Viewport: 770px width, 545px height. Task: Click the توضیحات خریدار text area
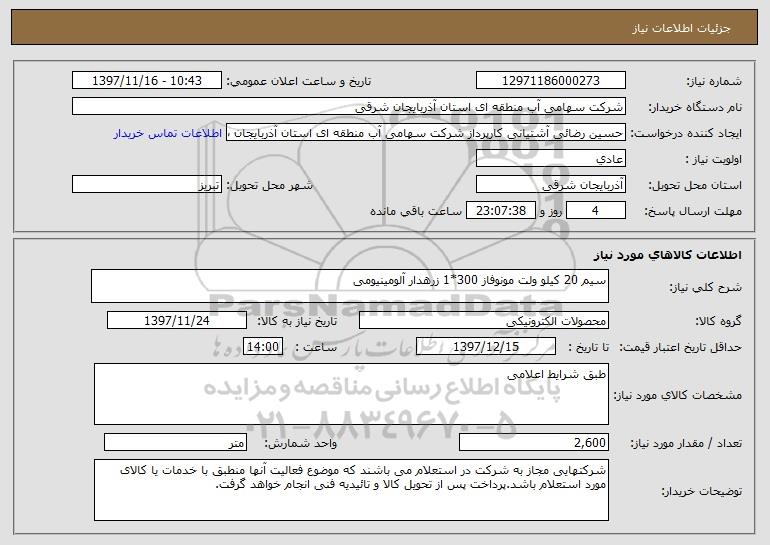pyautogui.click(x=351, y=490)
